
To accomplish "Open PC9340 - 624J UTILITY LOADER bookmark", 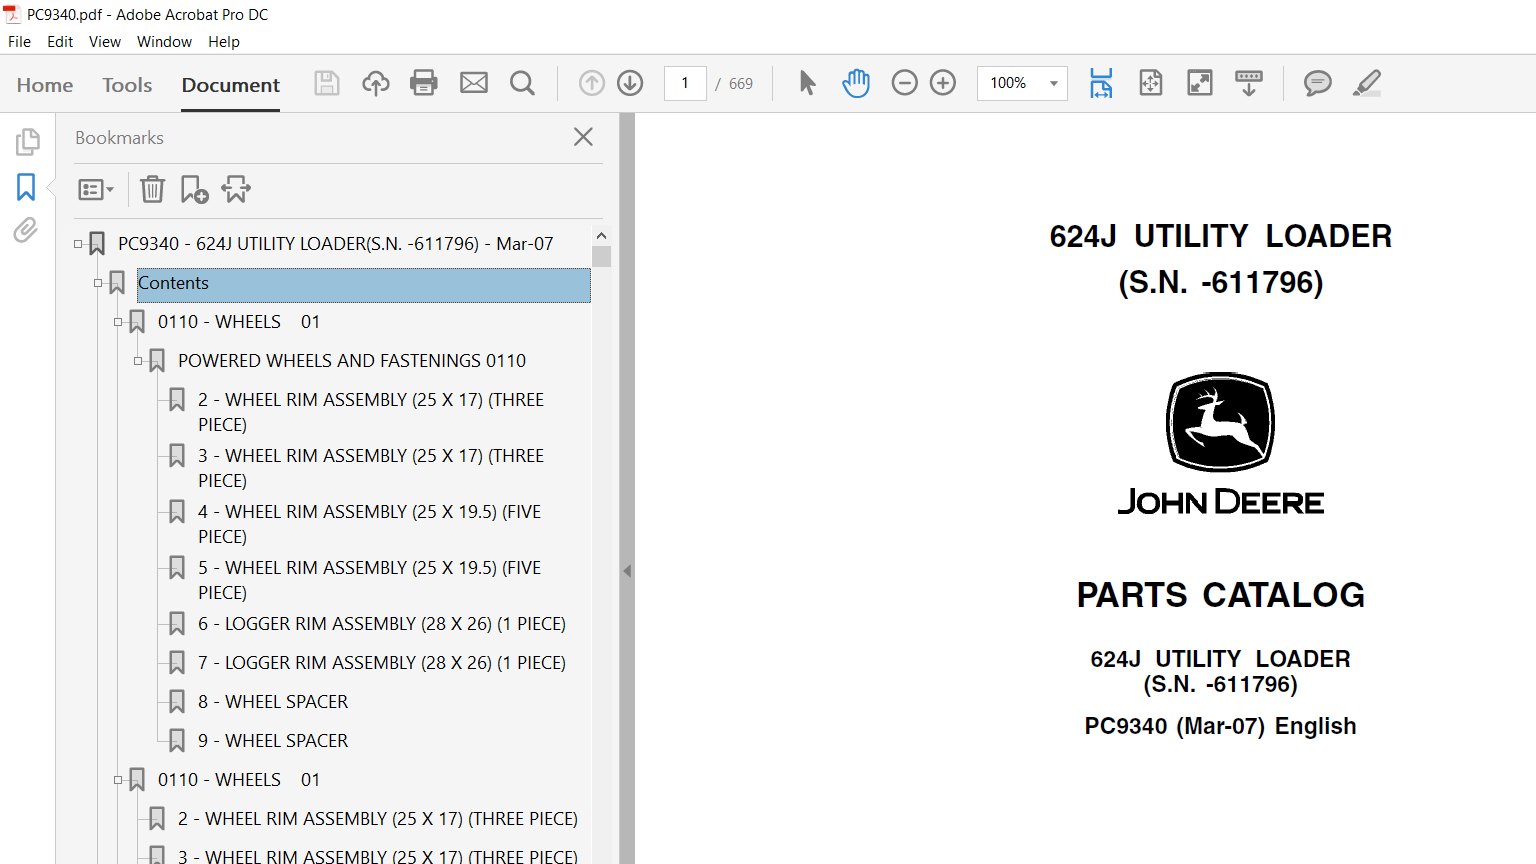I will pos(335,244).
